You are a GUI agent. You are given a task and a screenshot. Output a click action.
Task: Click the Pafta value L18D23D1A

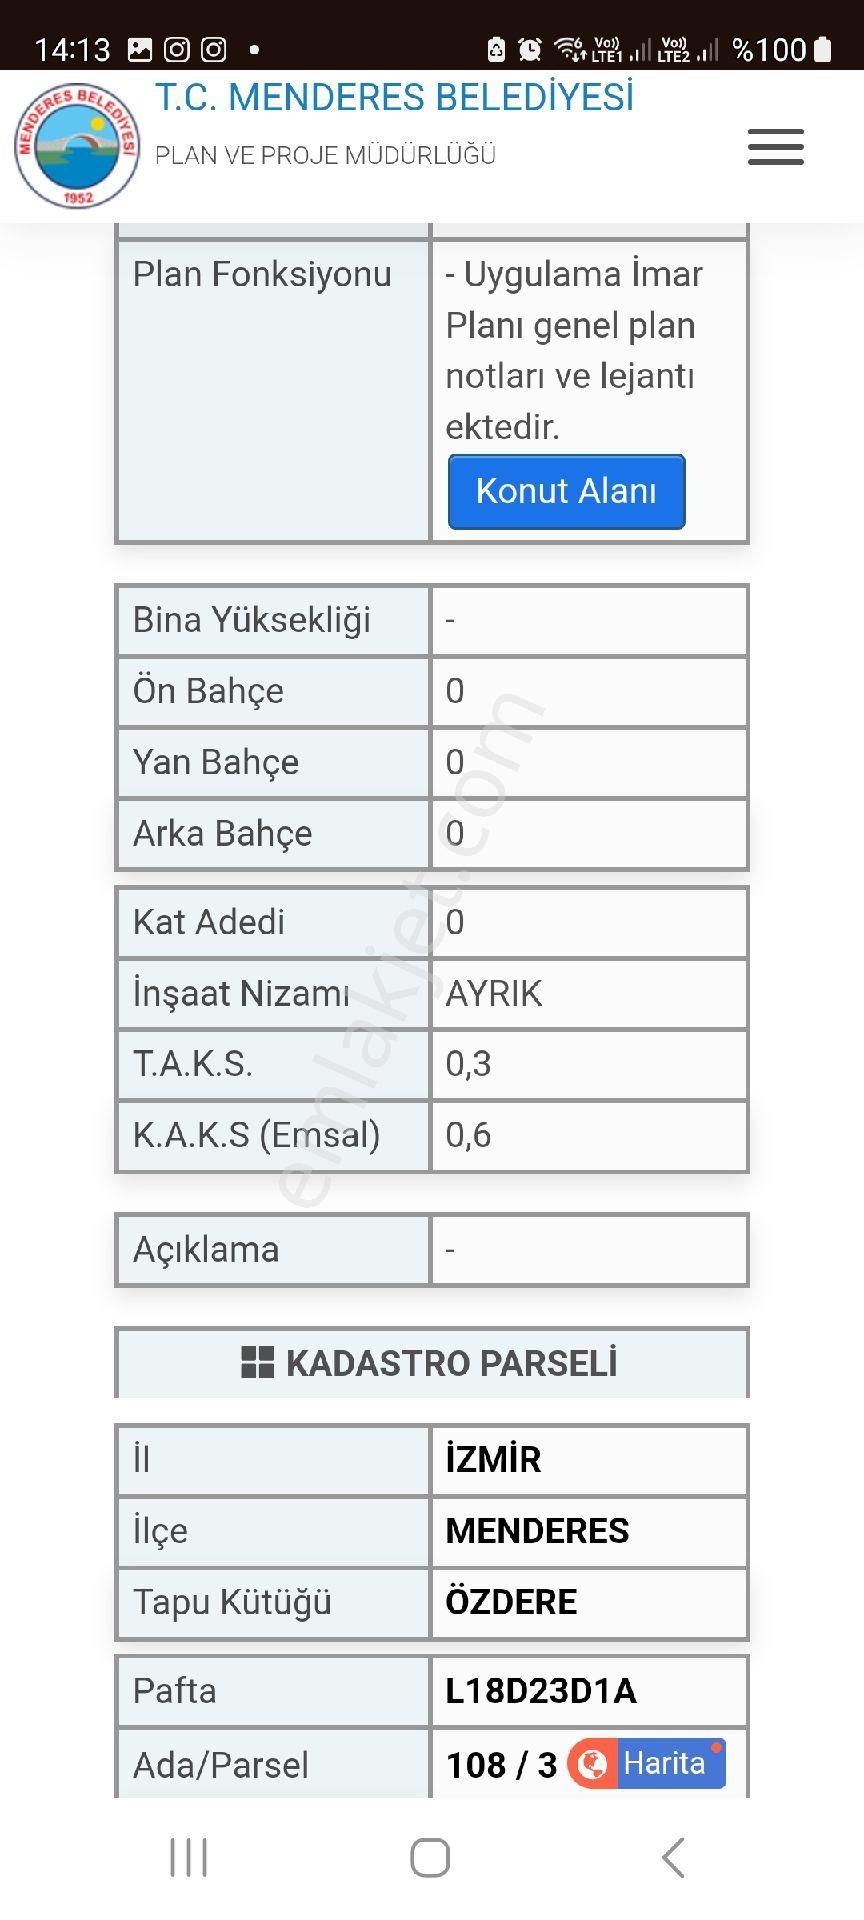point(540,1691)
